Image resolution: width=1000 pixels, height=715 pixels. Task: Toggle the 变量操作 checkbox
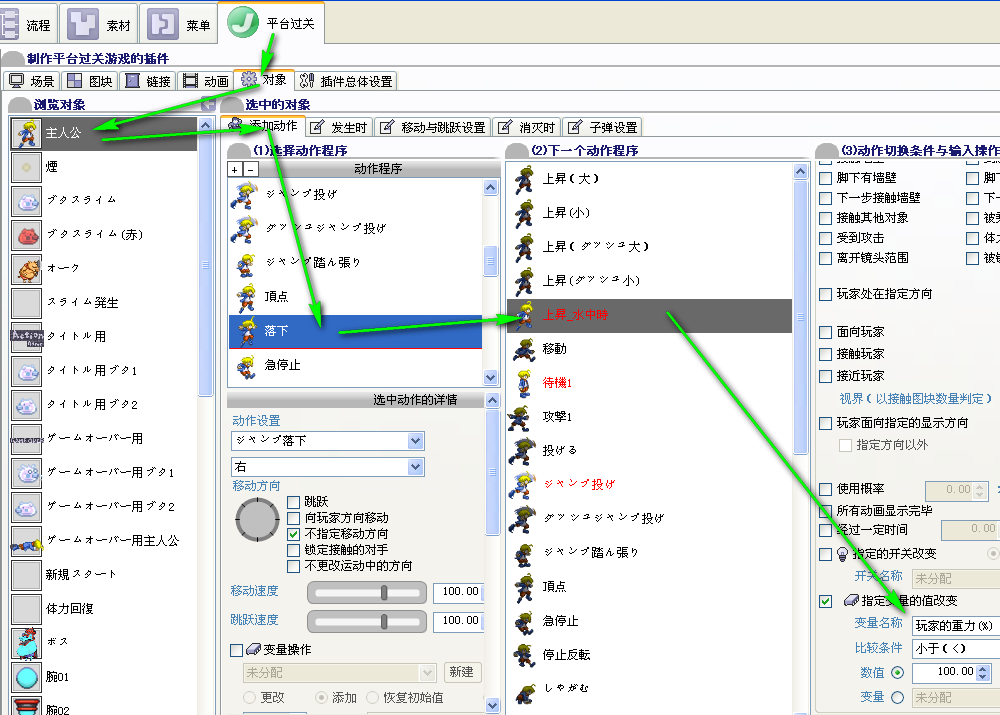tap(236, 650)
